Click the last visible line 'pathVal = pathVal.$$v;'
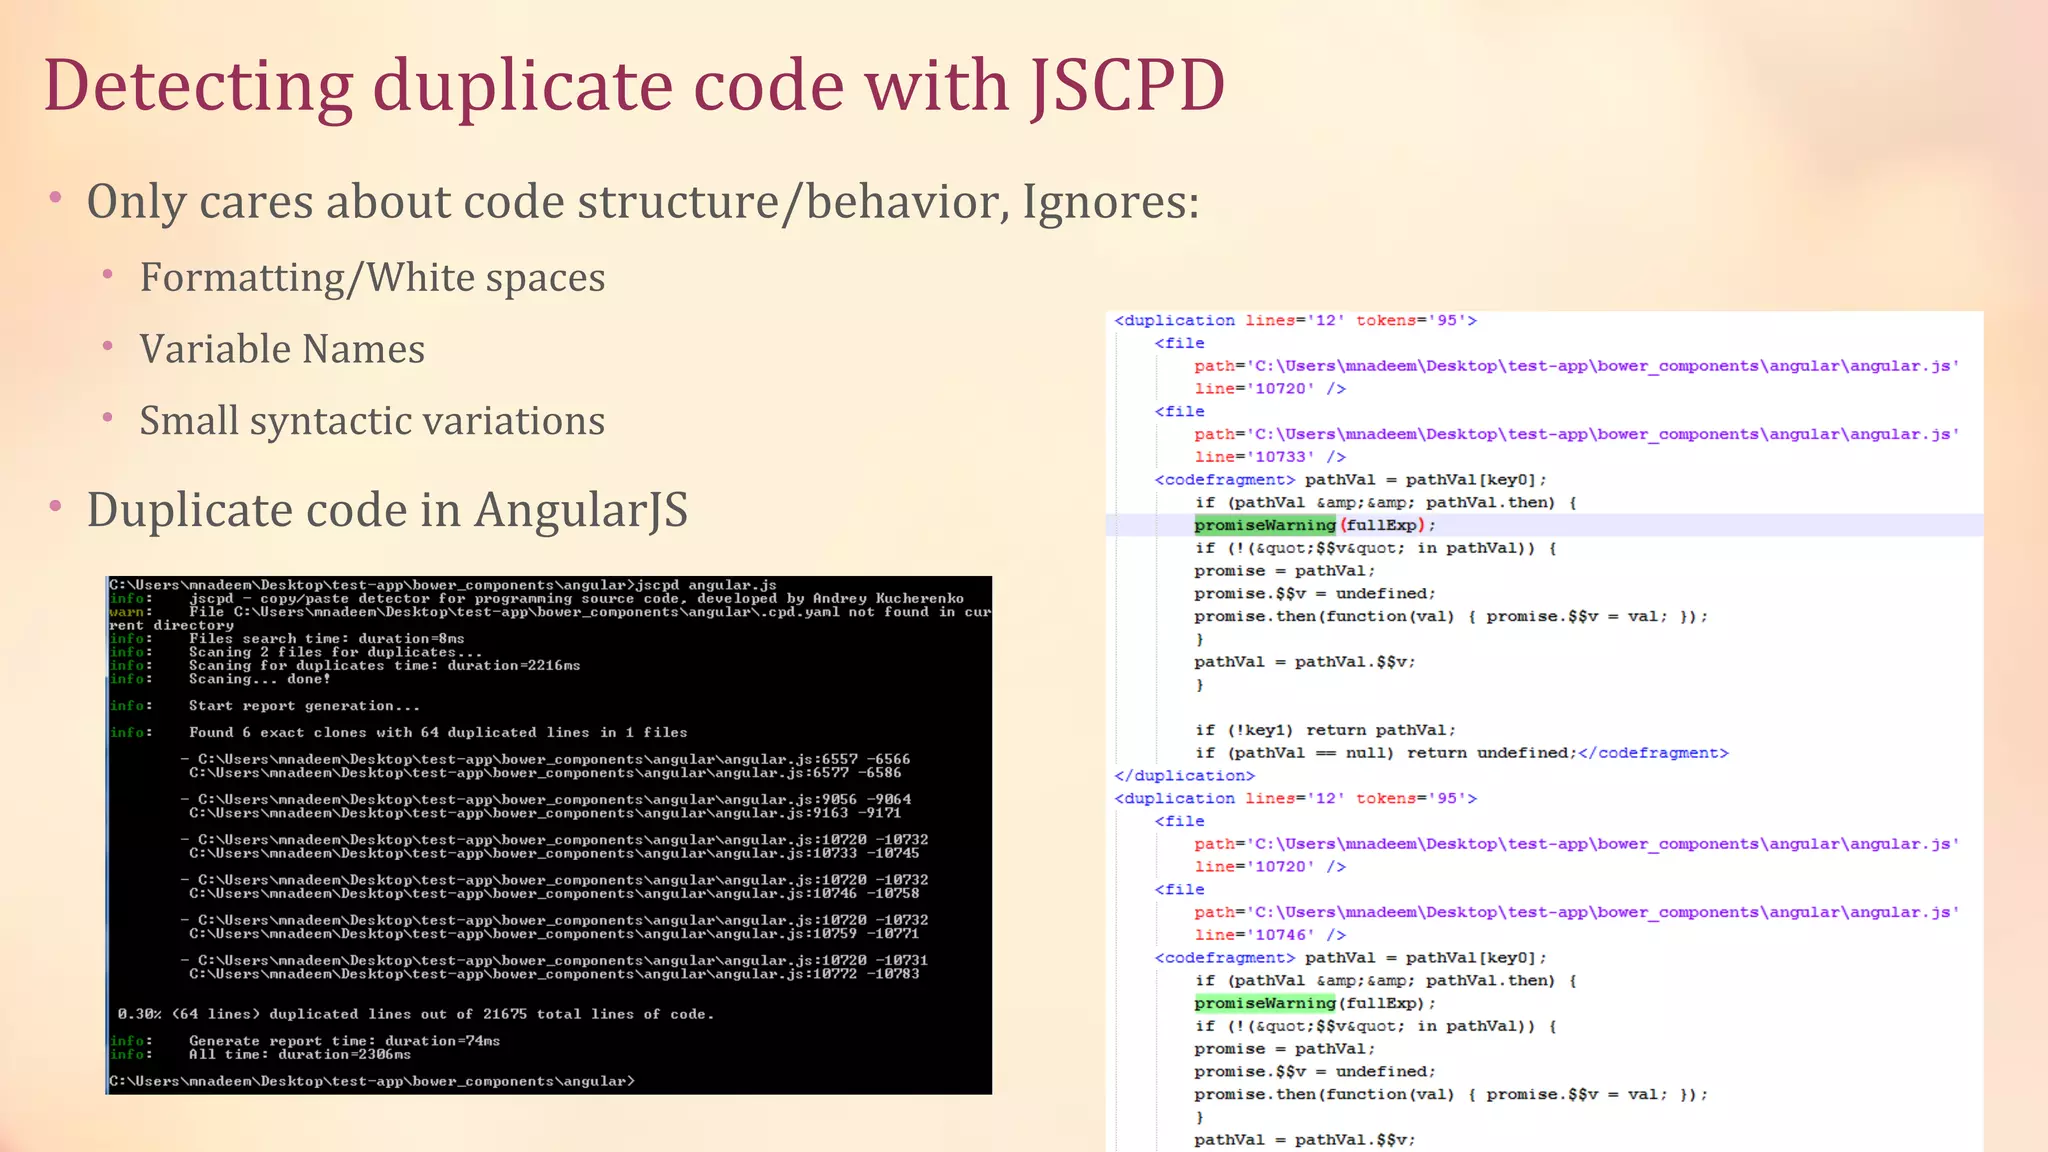Image resolution: width=2048 pixels, height=1152 pixels. [1305, 1140]
